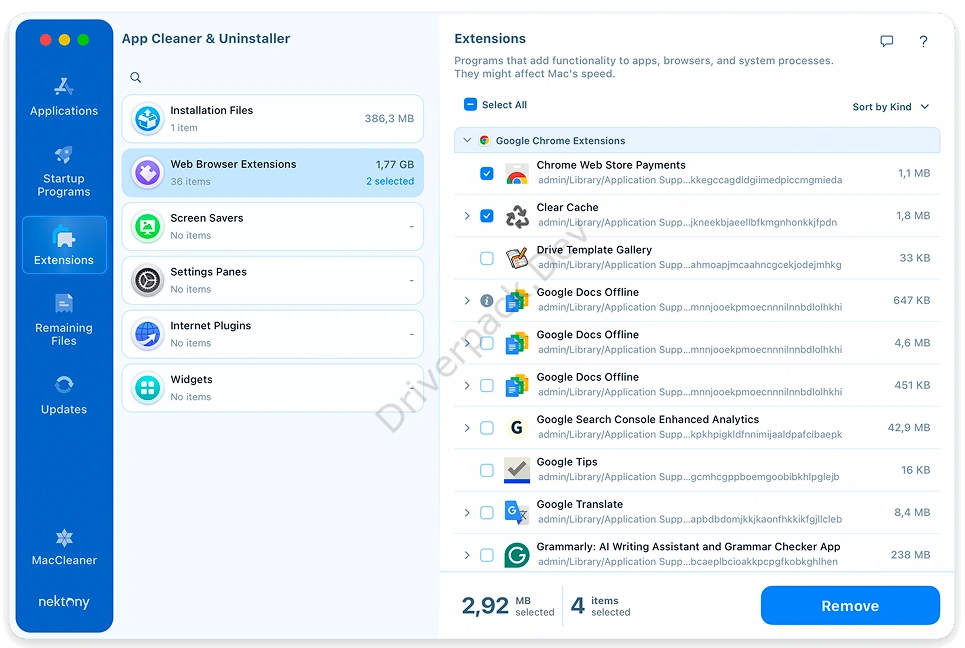This screenshot has width=965, height=648.
Task: Click the '2 selected' label
Action: tap(390, 182)
